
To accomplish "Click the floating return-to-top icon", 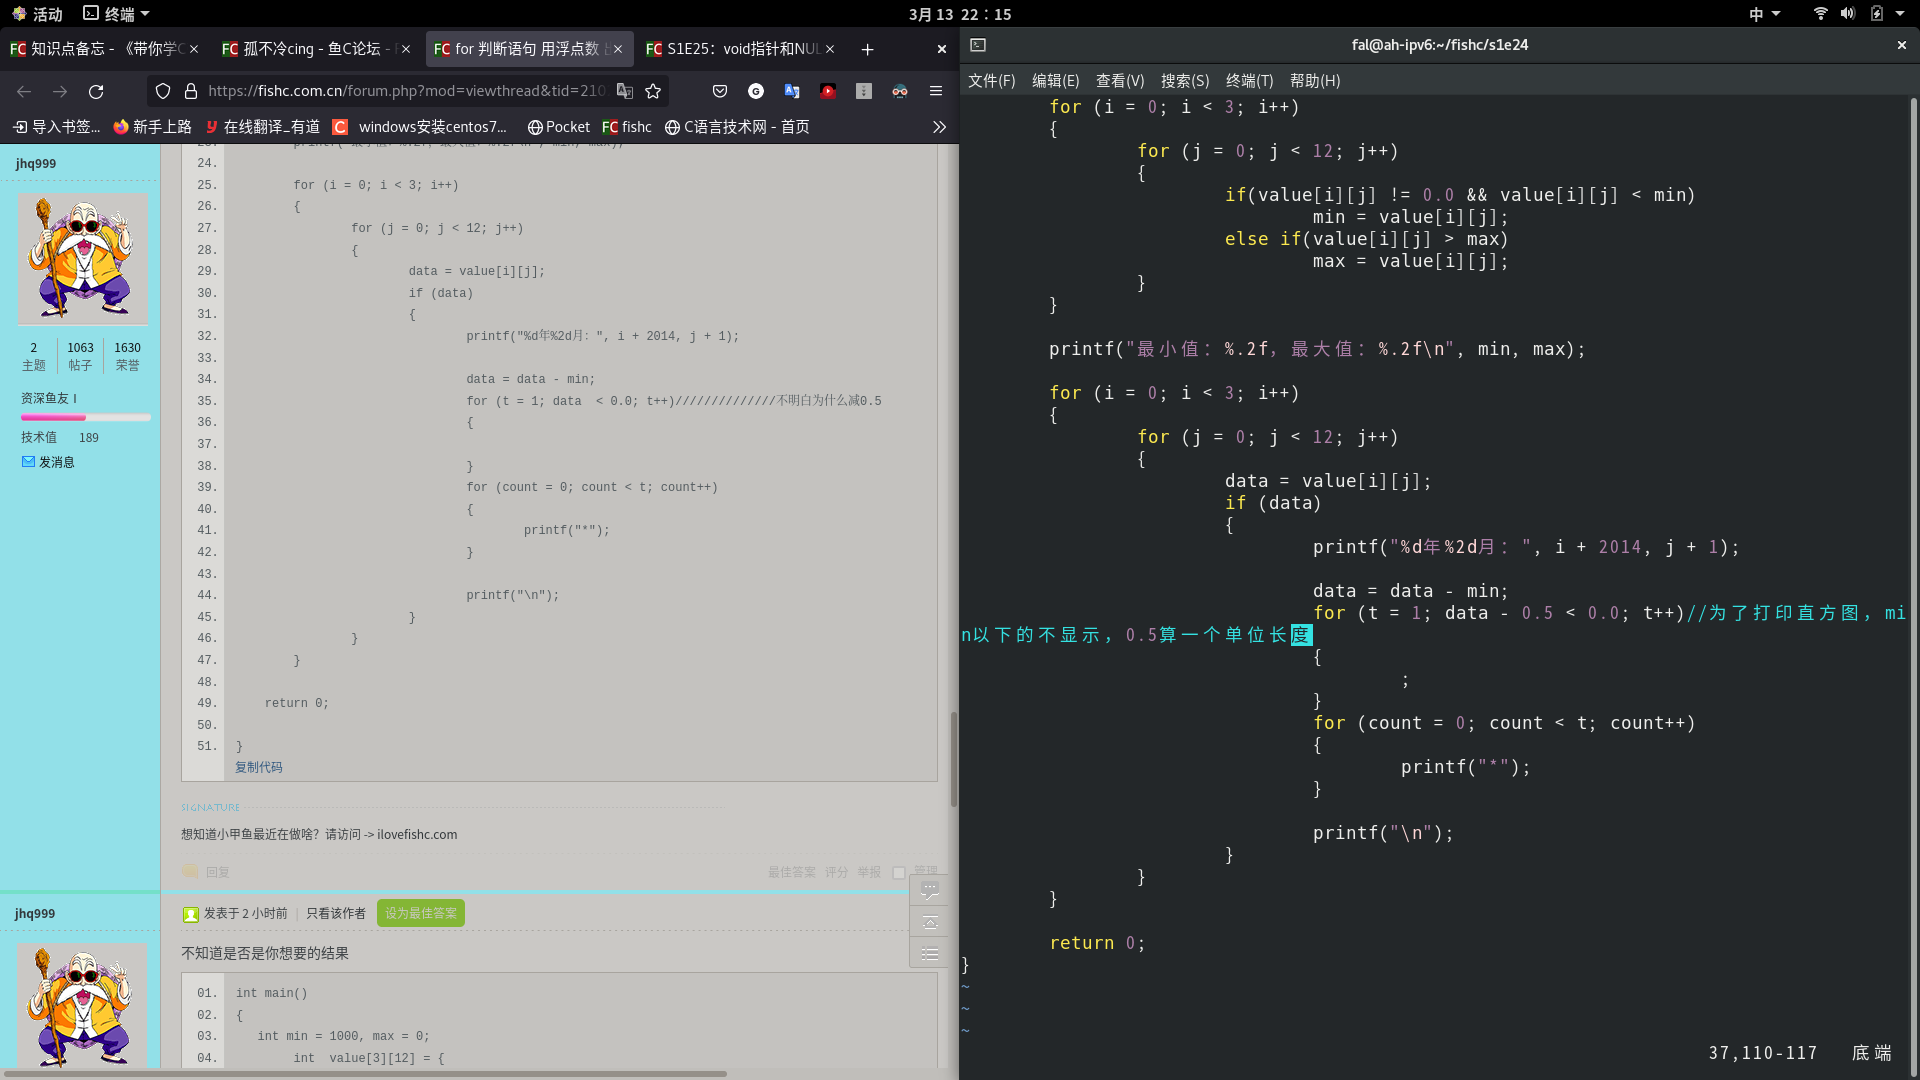I will [x=930, y=922].
